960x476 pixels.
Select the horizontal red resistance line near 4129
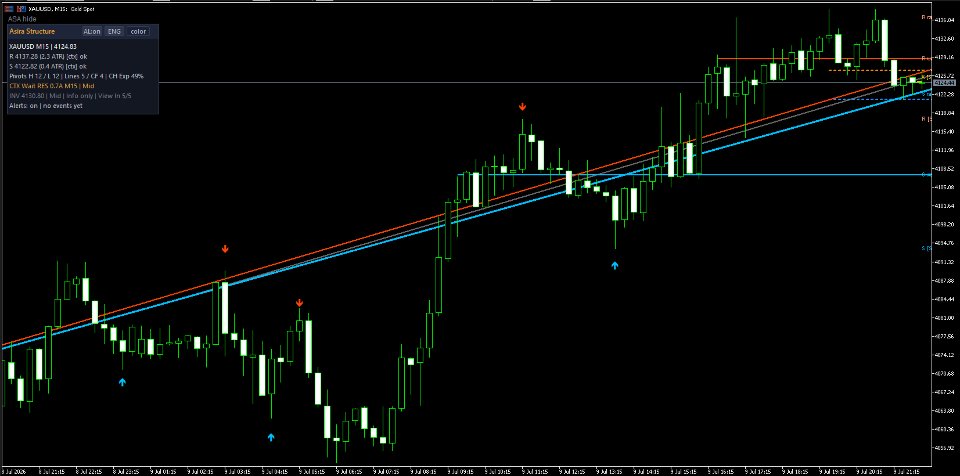click(x=824, y=59)
